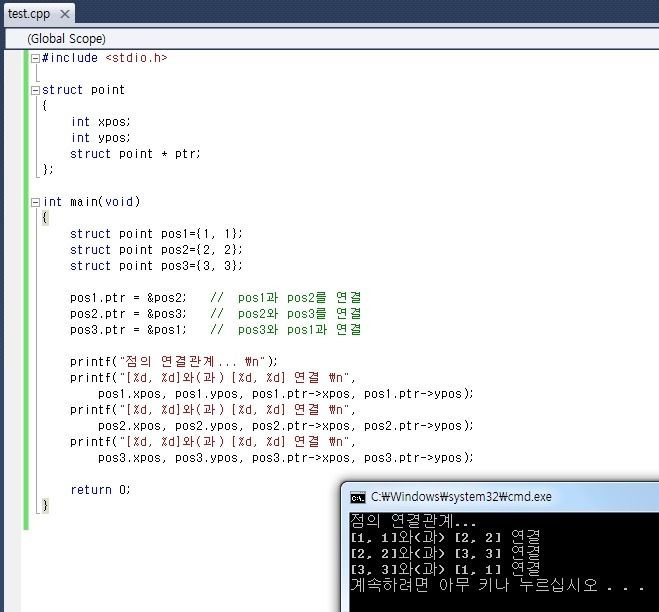Image resolution: width=659 pixels, height=612 pixels.
Task: Click the console's first output line
Action: pyautogui.click(x=413, y=521)
